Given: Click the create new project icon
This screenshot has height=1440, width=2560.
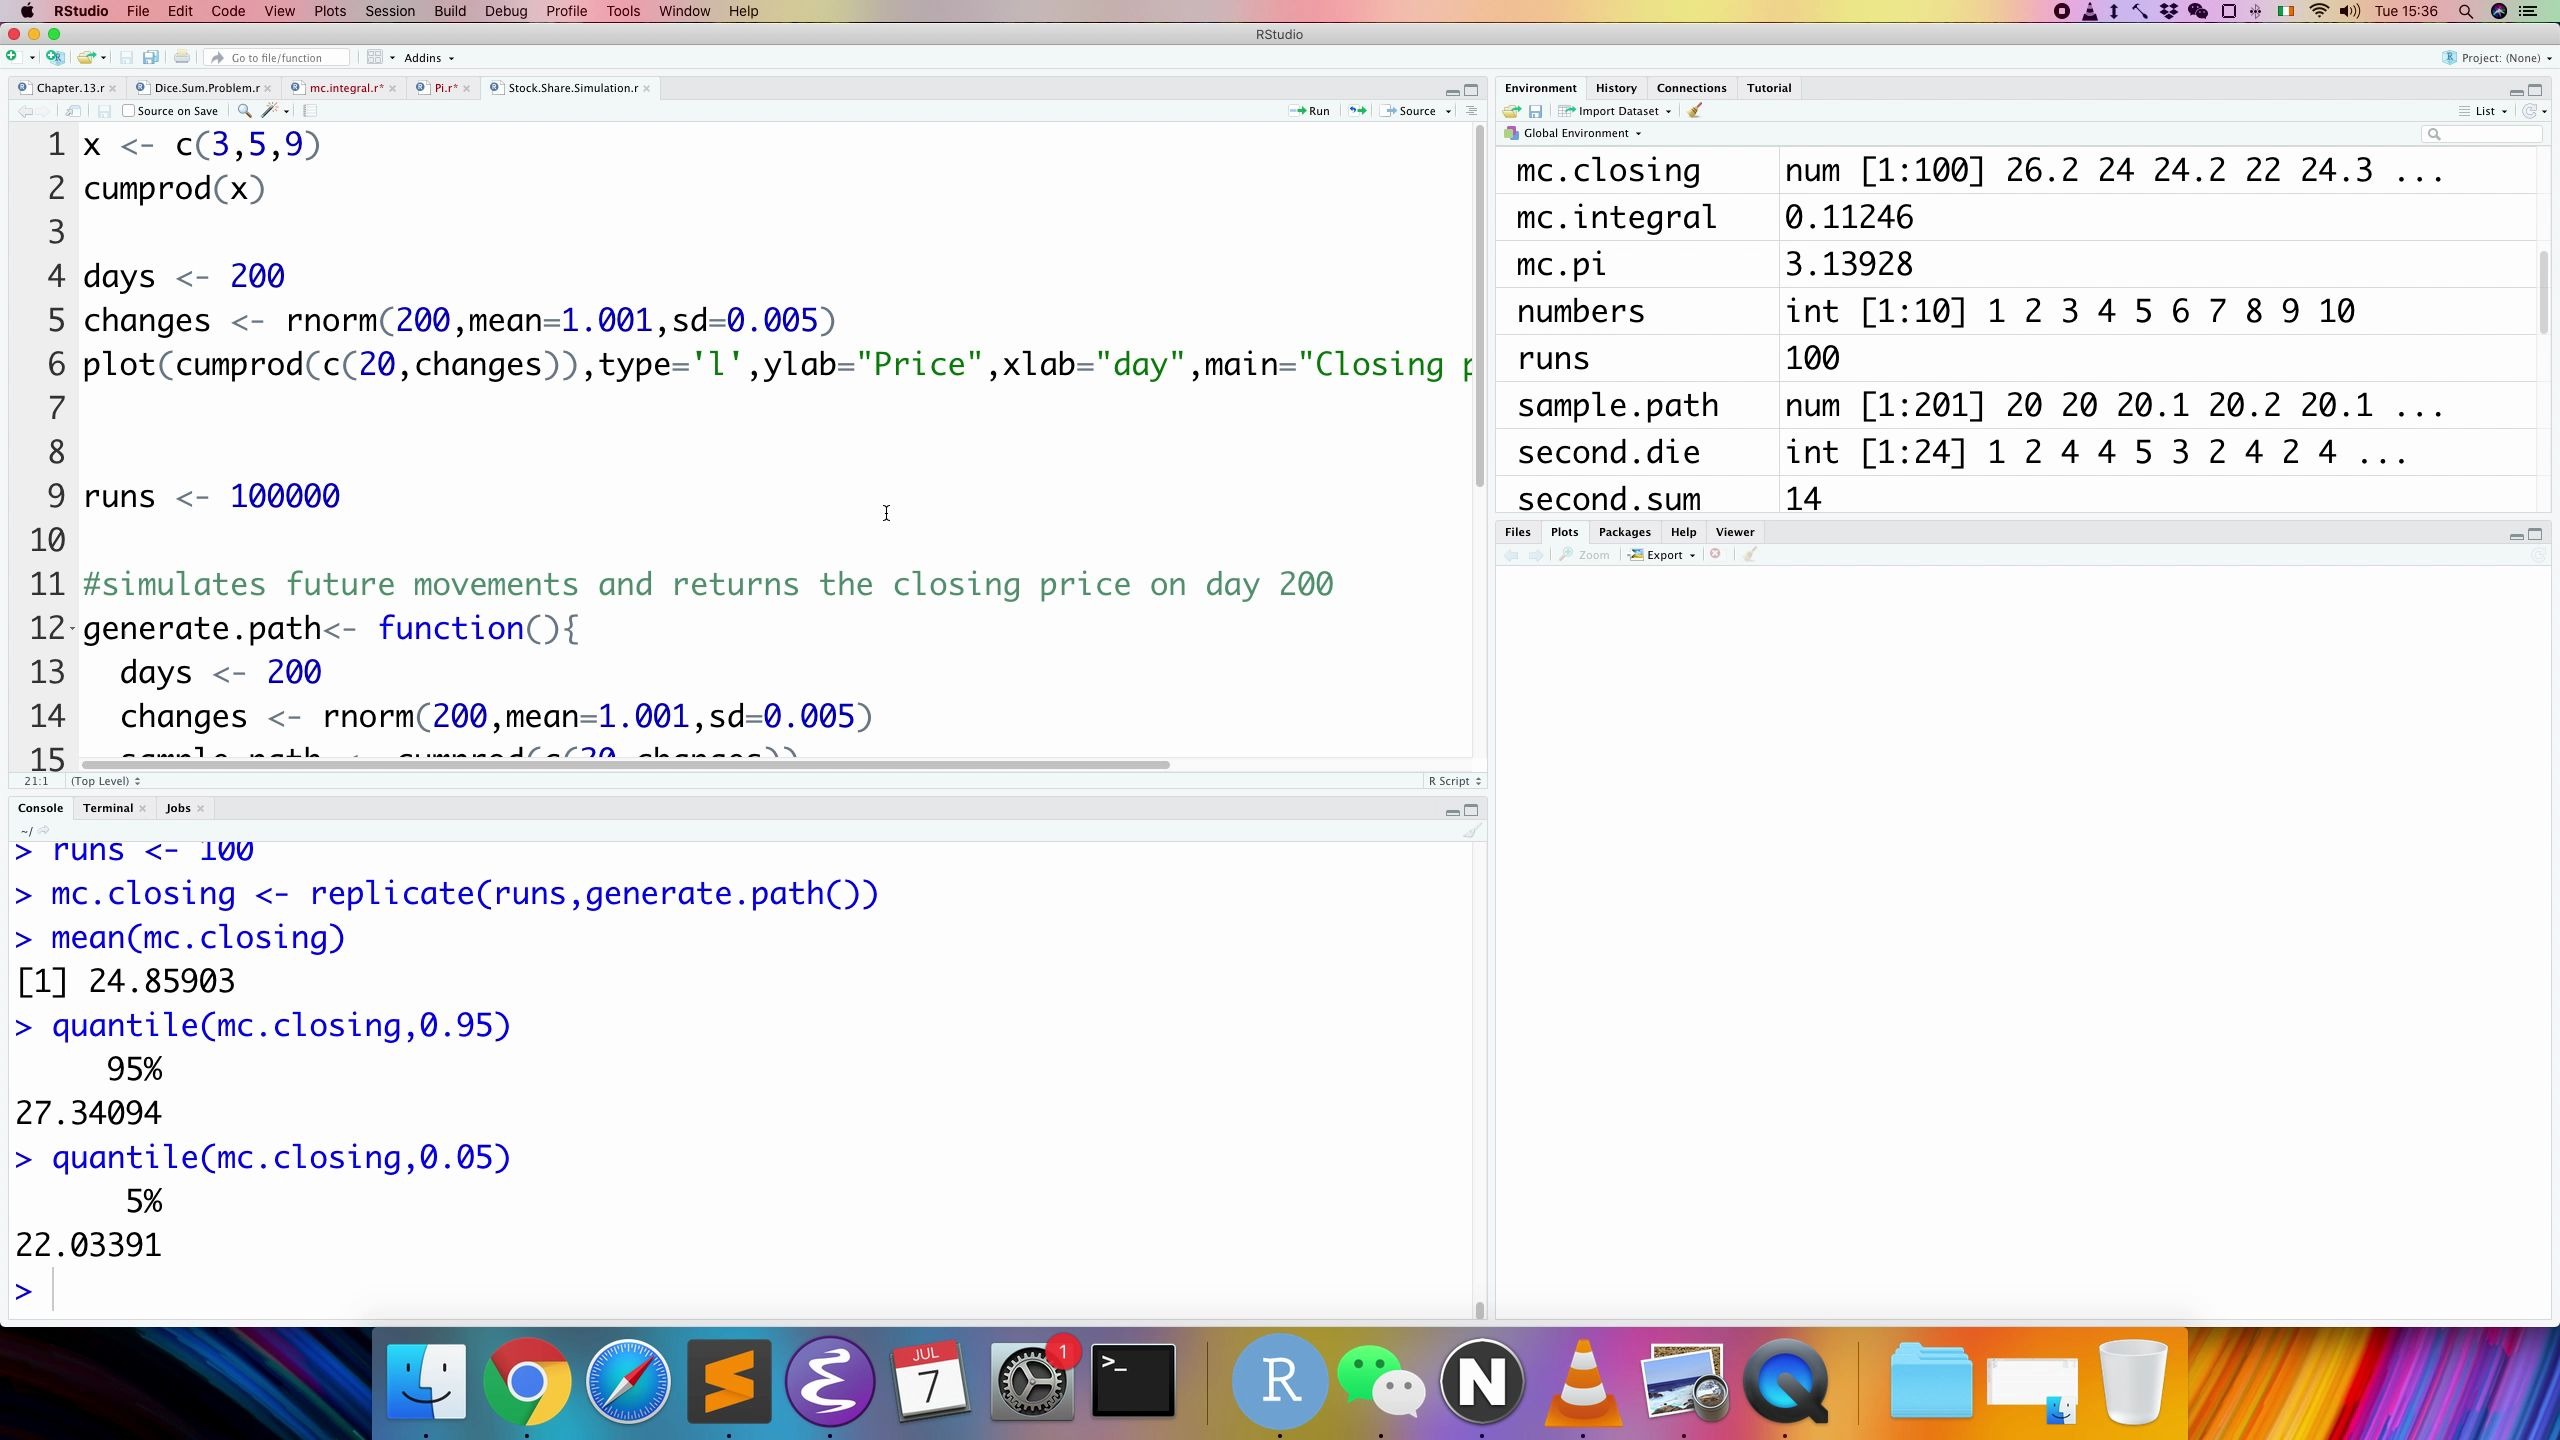Looking at the screenshot, I should point(55,58).
